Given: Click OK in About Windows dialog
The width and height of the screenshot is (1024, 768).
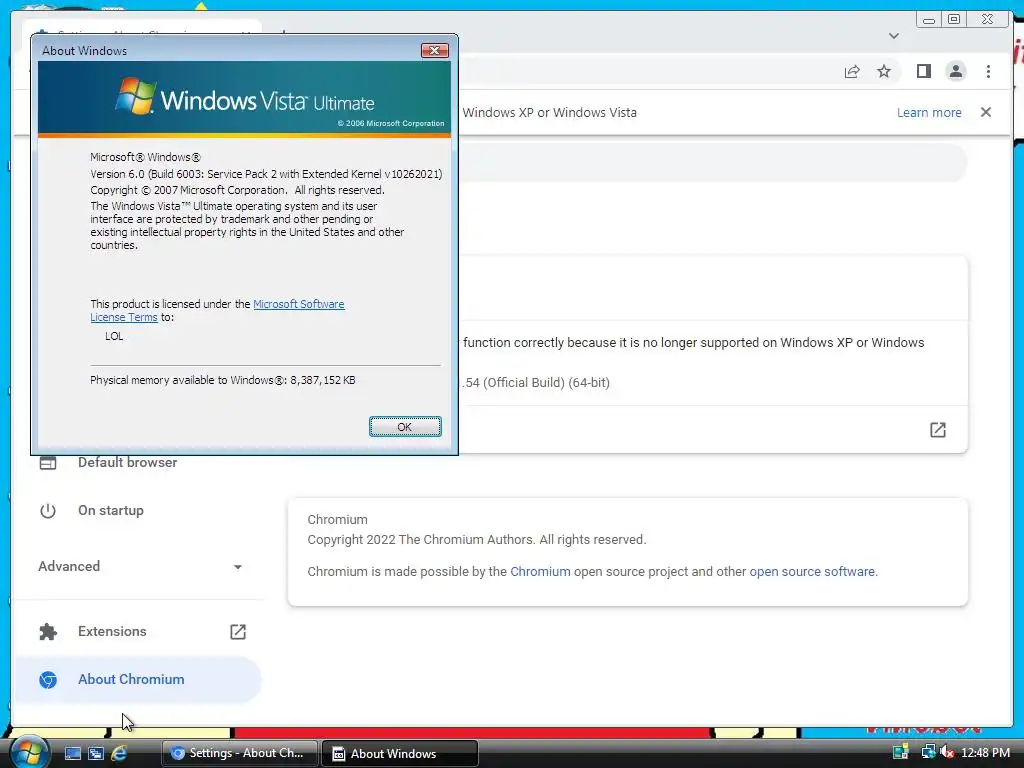Looking at the screenshot, I should coord(405,426).
